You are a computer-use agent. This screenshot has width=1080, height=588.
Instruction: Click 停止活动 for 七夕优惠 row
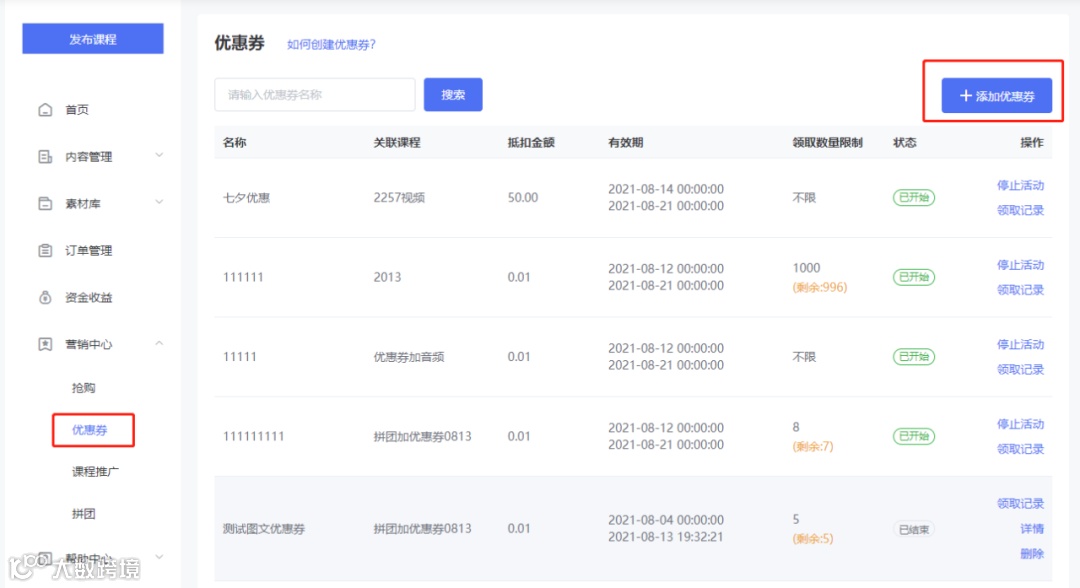1020,185
